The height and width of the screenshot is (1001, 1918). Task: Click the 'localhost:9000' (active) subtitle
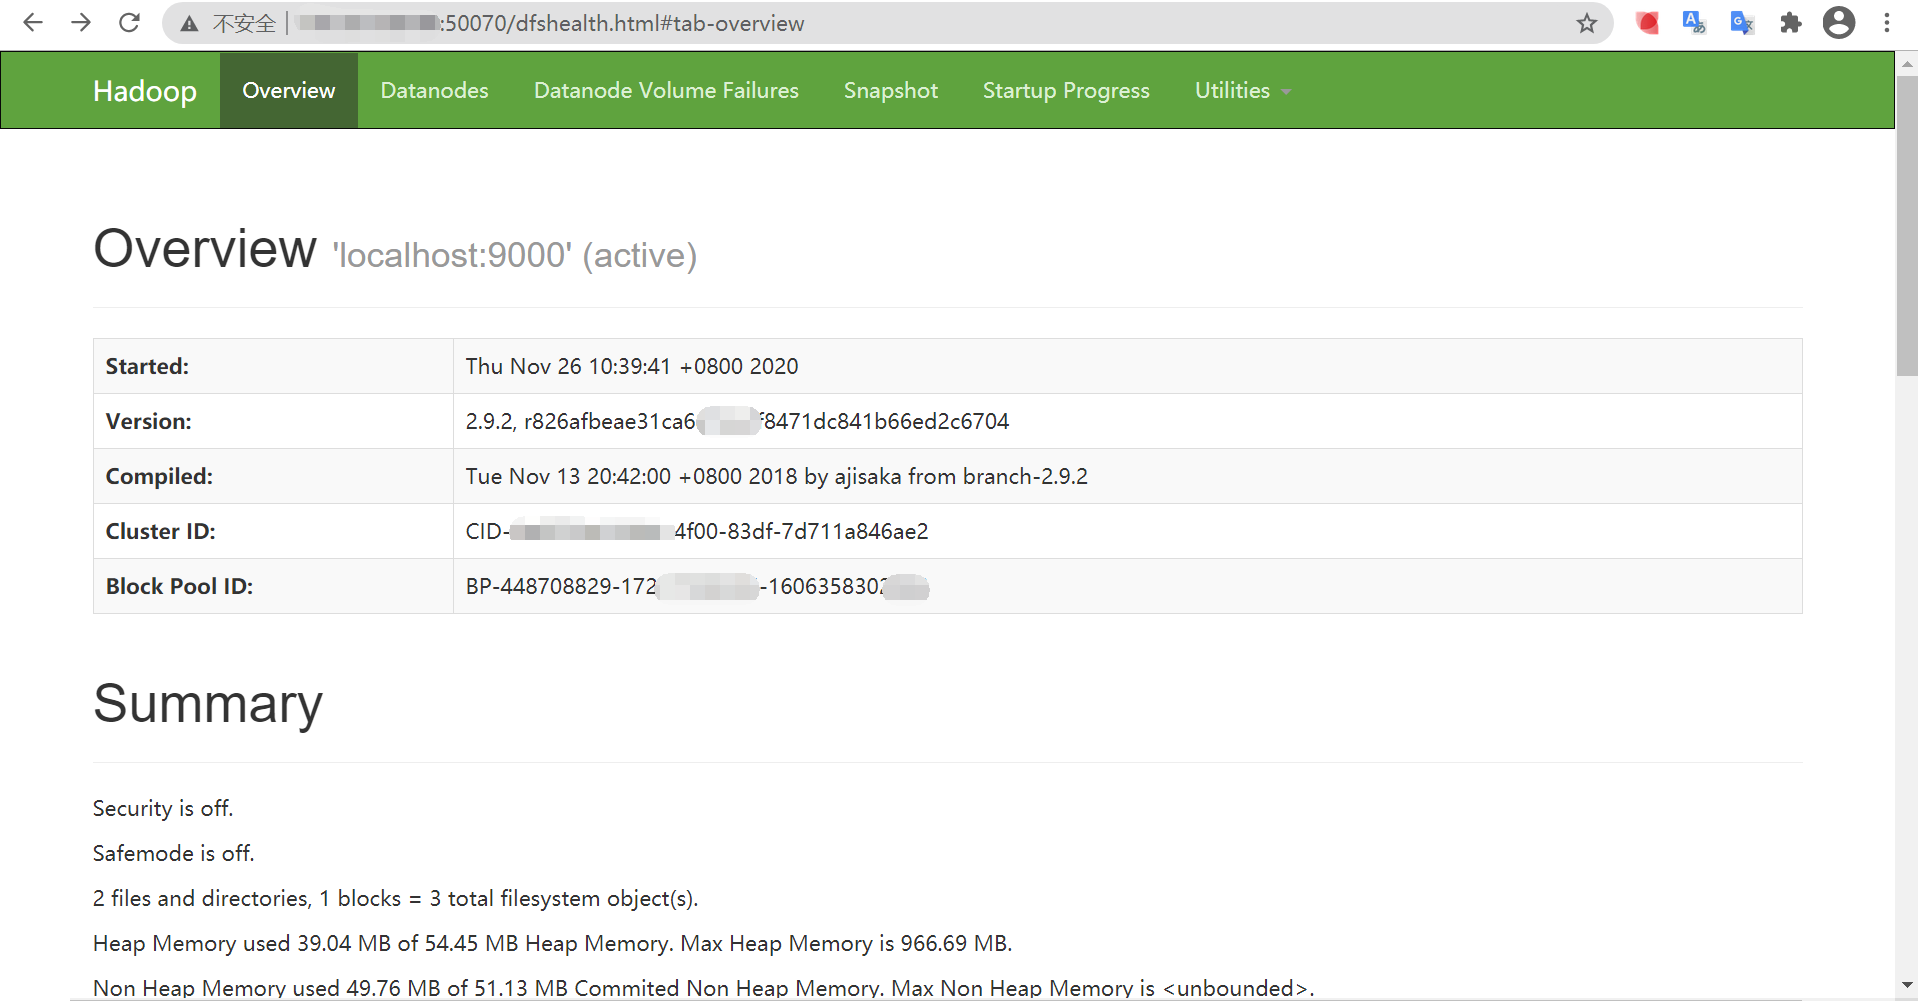515,255
